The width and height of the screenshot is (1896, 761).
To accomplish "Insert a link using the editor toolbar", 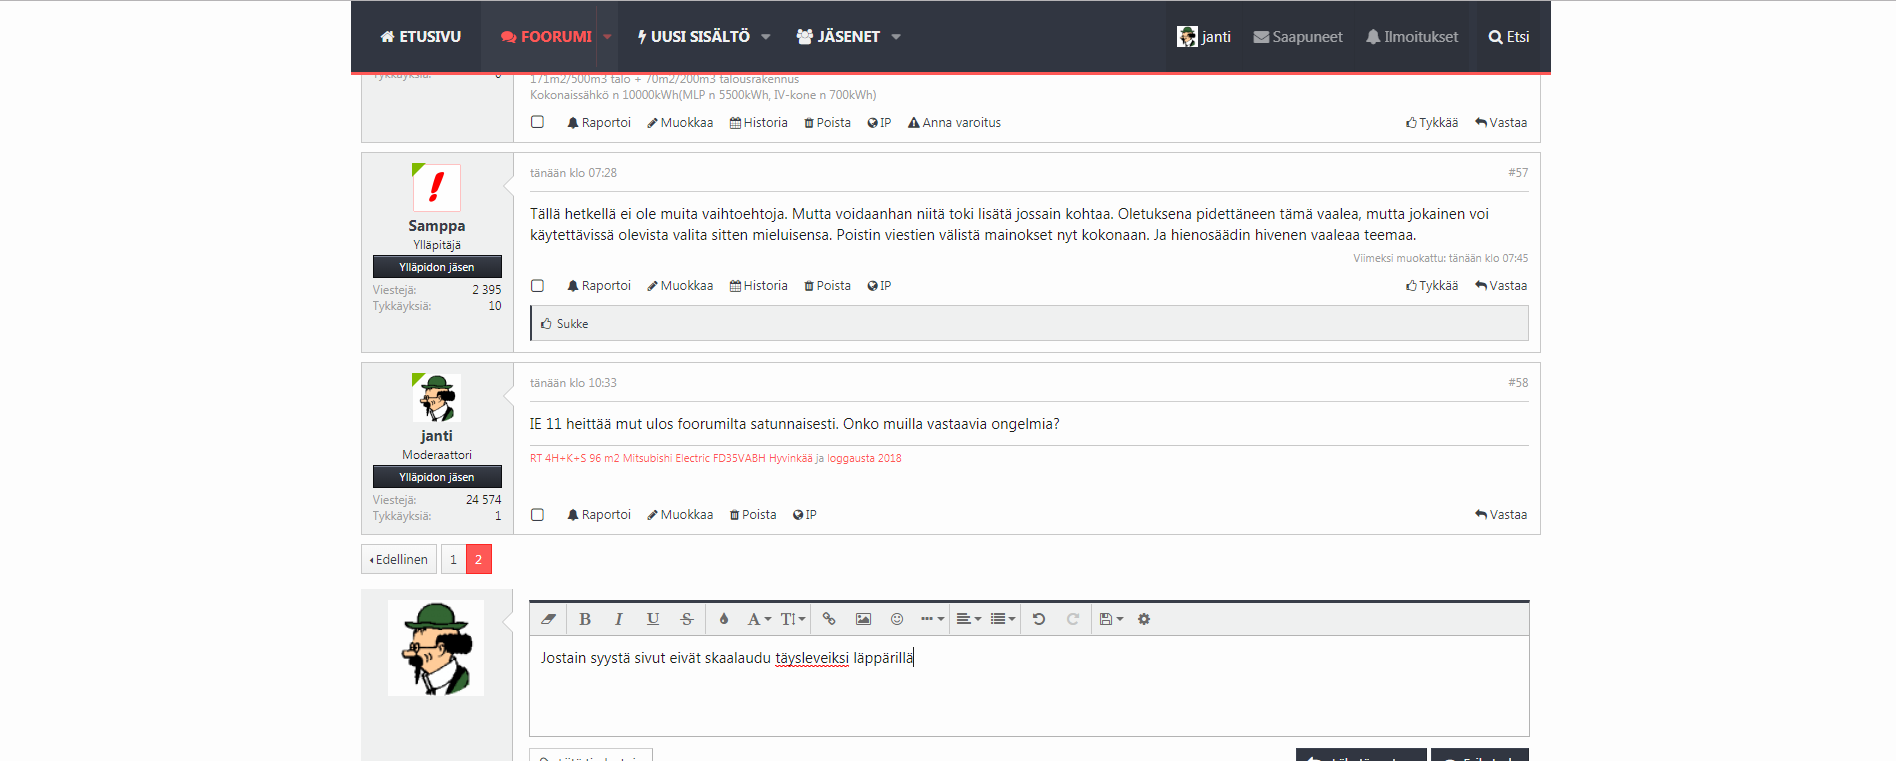I will click(829, 619).
